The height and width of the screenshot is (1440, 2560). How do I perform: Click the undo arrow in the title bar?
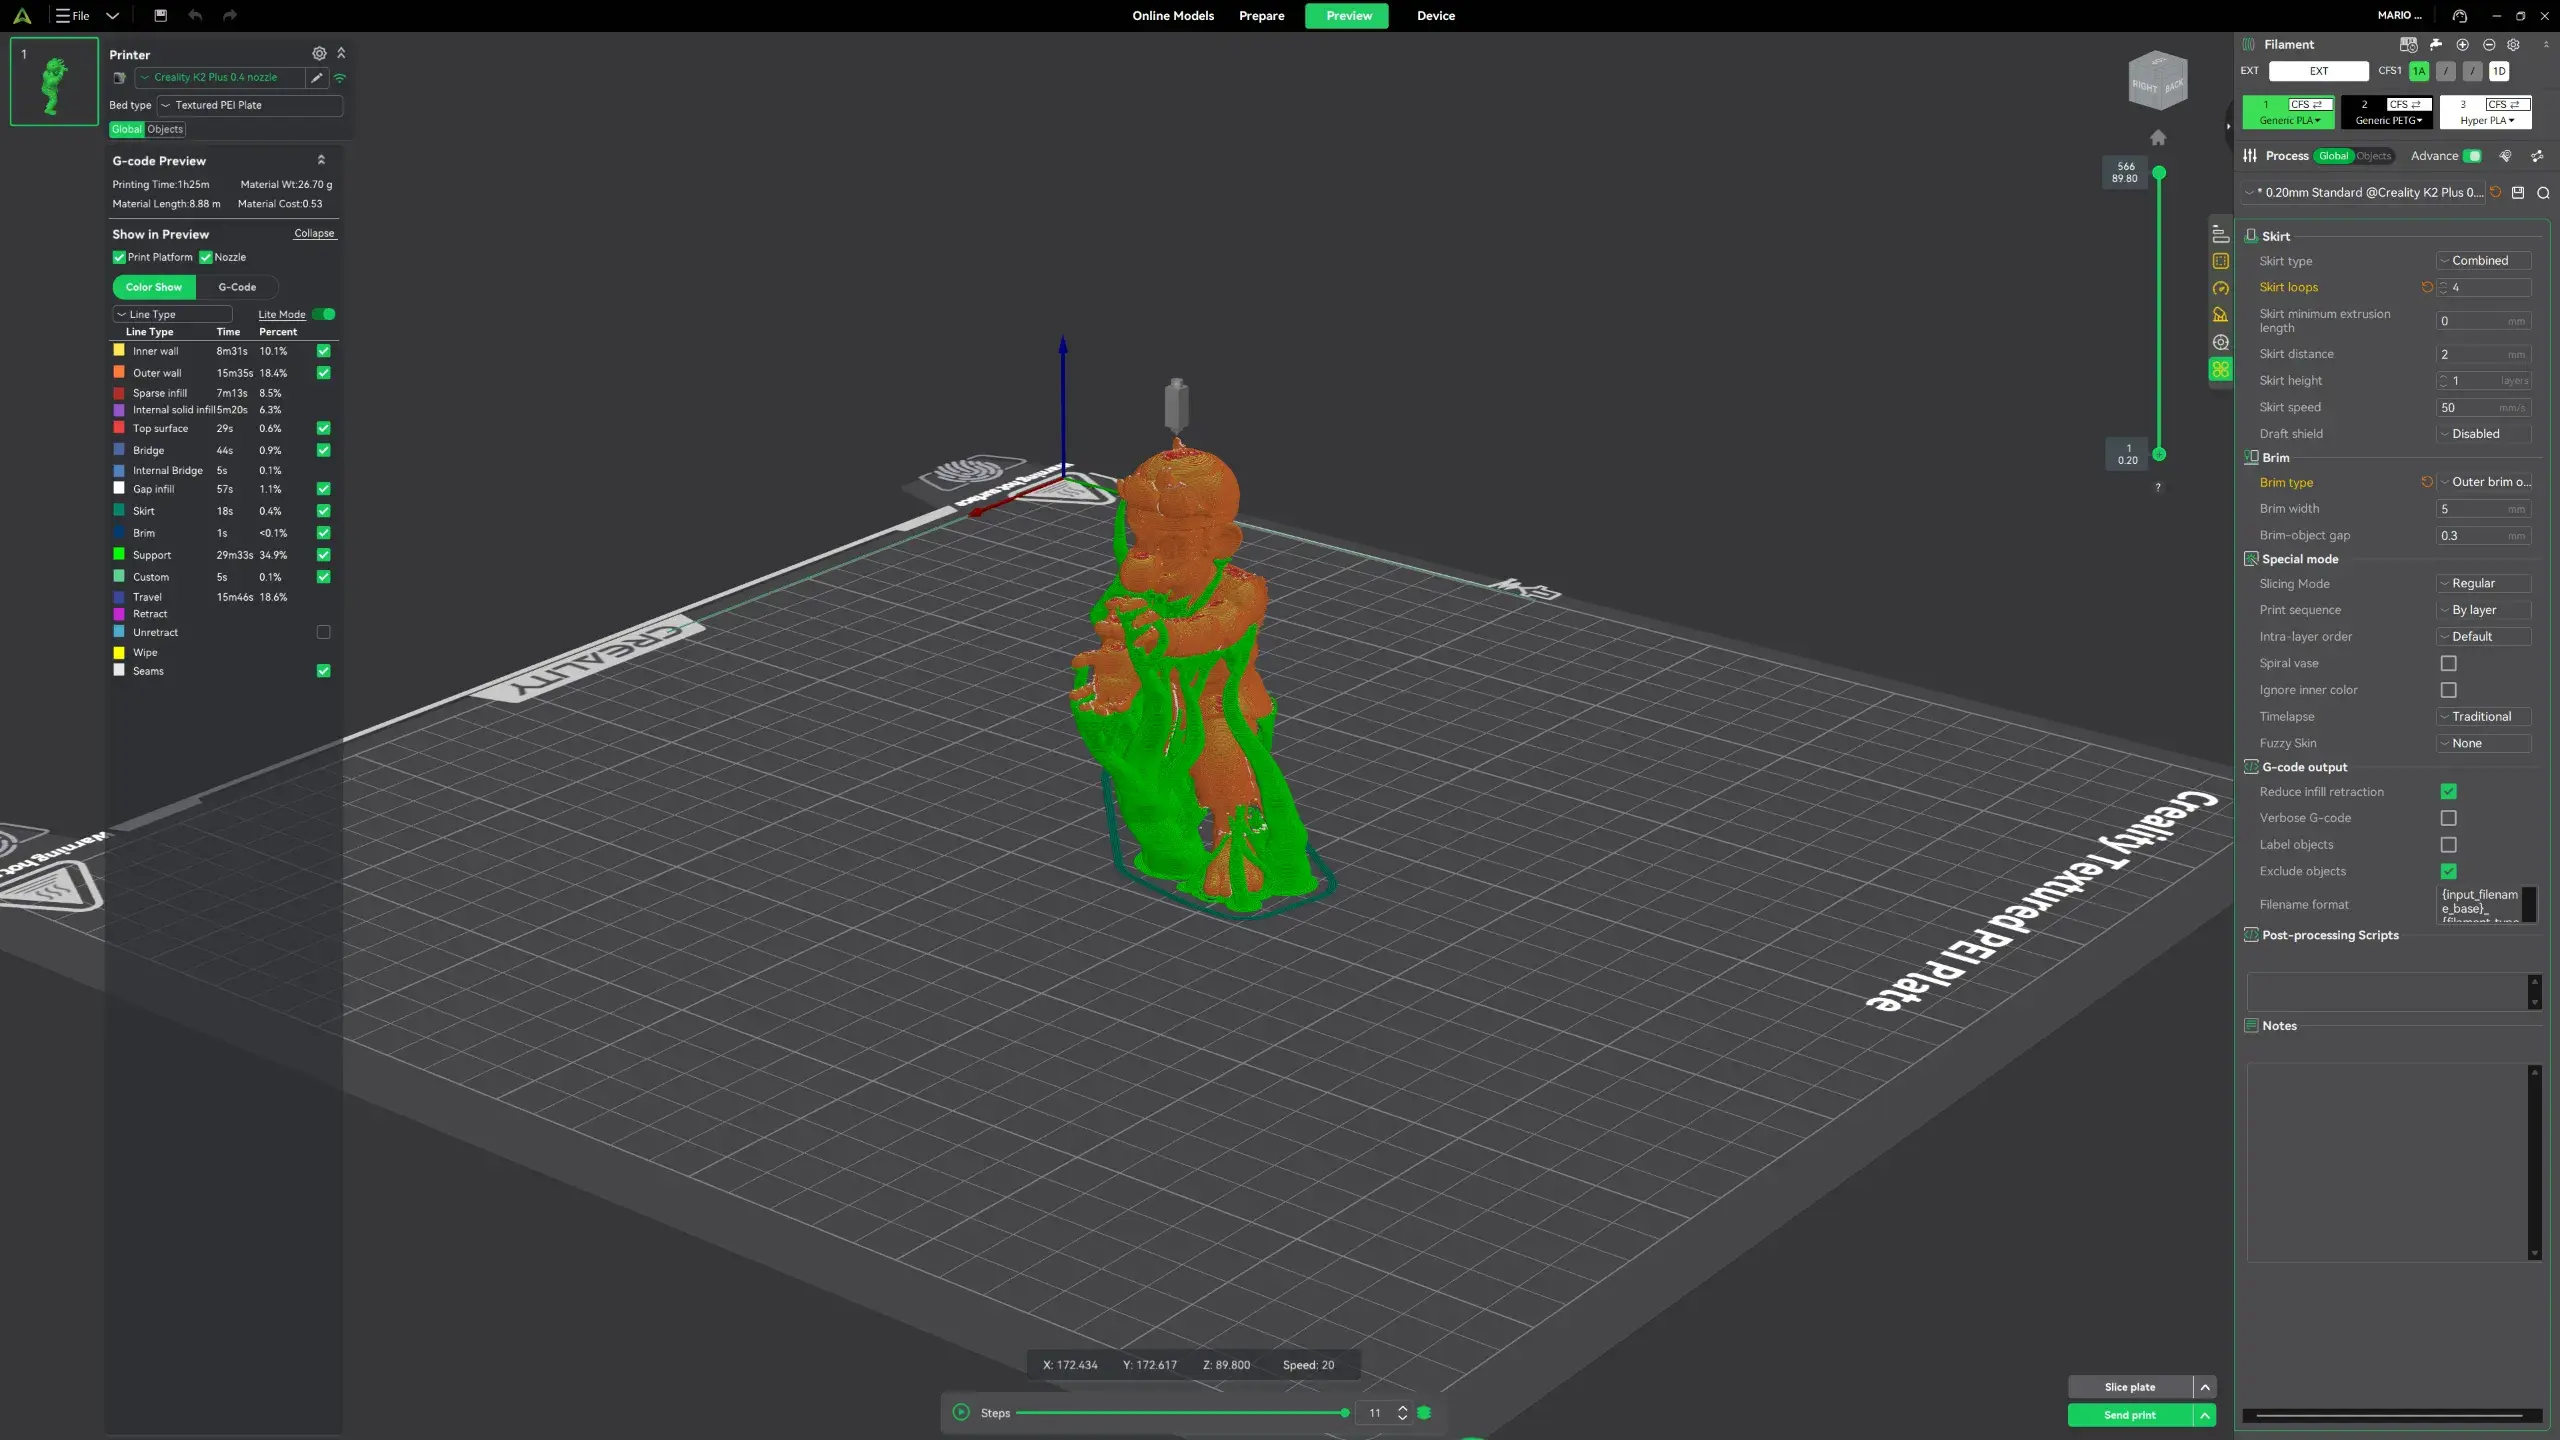pyautogui.click(x=195, y=15)
